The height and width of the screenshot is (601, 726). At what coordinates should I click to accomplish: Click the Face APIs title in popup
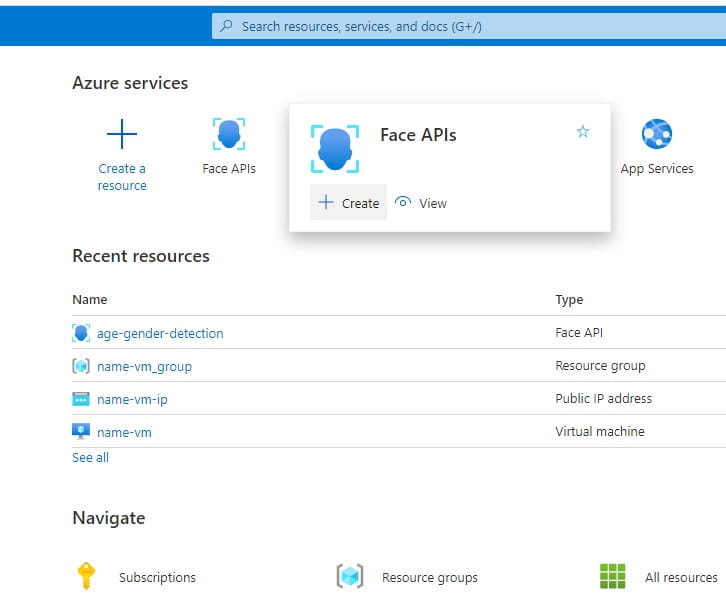click(x=418, y=135)
